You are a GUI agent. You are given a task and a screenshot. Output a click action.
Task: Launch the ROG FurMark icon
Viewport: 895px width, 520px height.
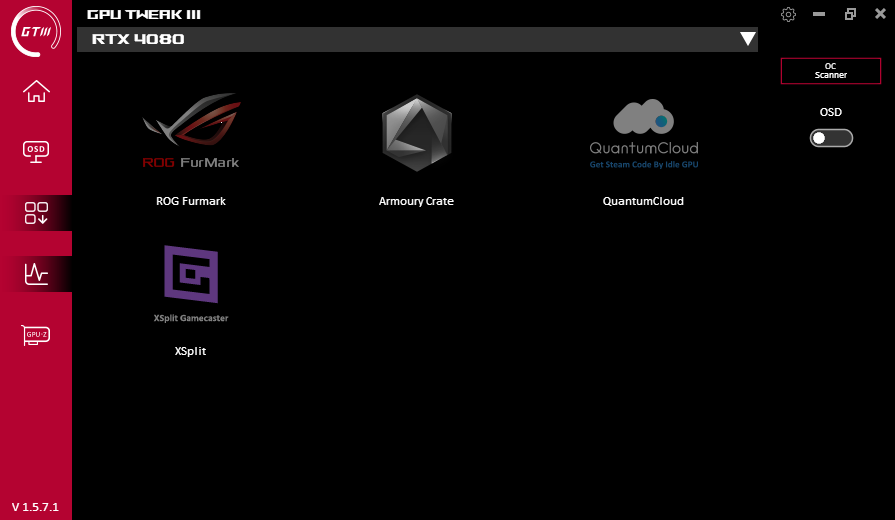click(191, 131)
